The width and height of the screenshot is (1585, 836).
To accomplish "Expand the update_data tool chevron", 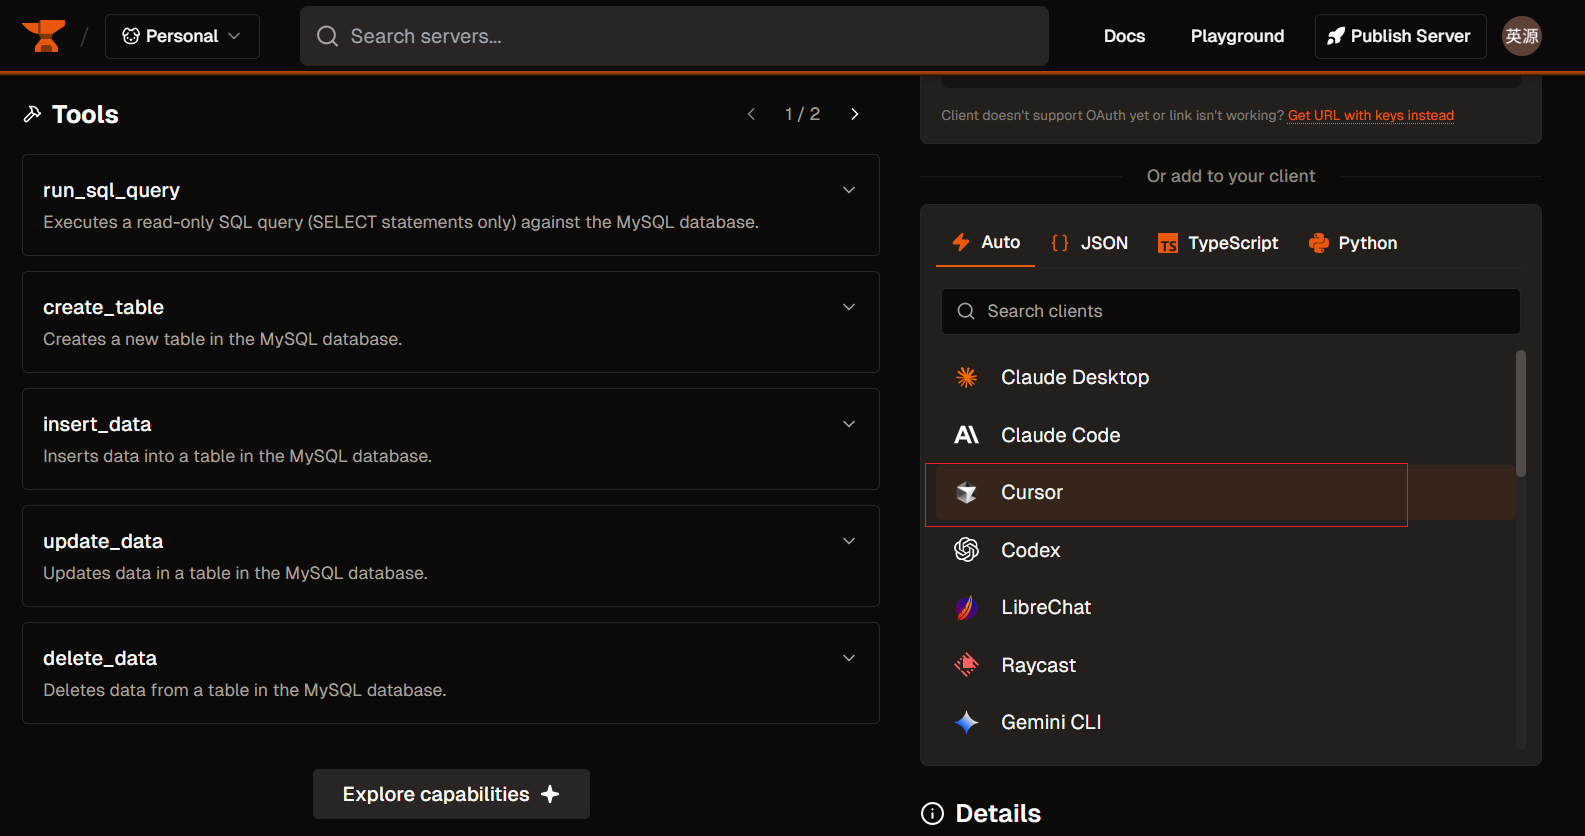I will (849, 541).
